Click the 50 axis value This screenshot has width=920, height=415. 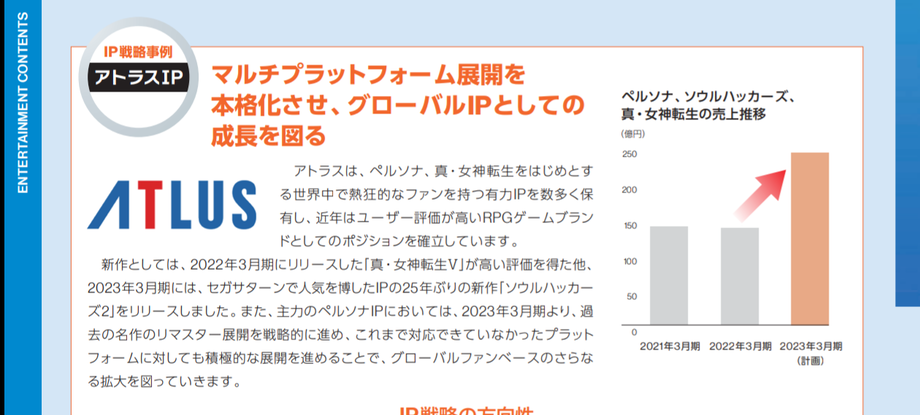coord(632,296)
